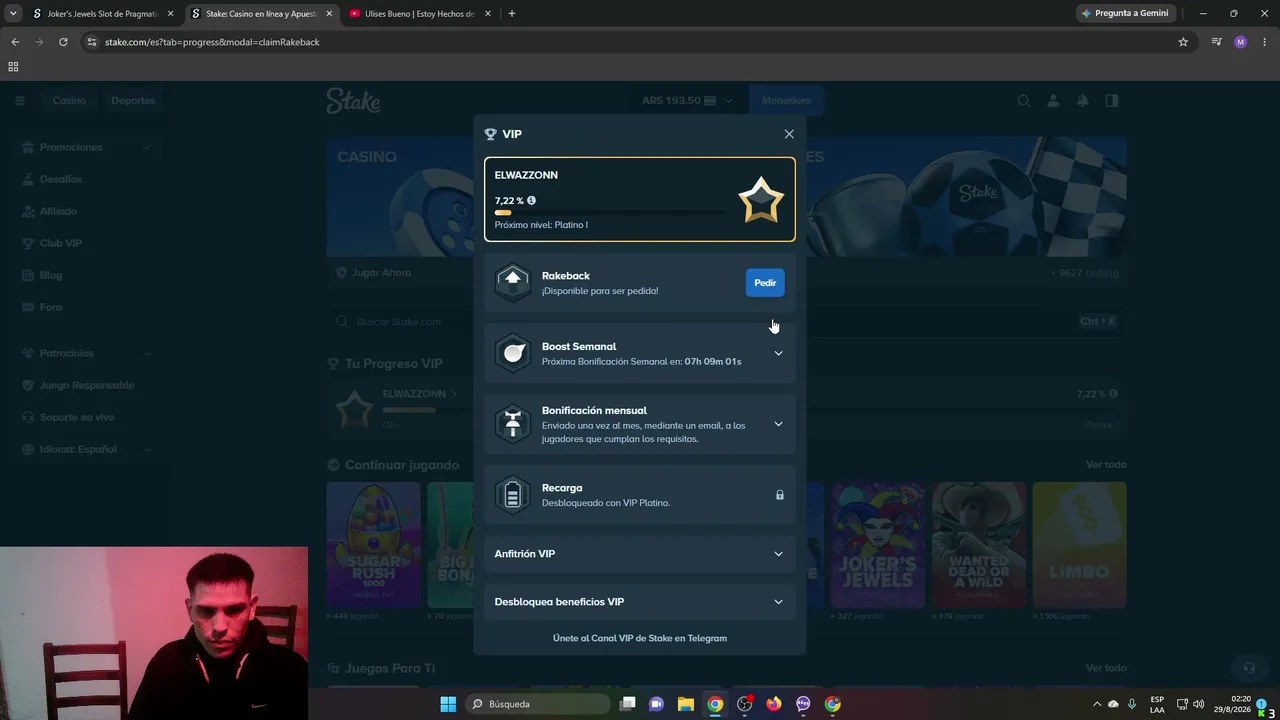Open the Chrome profile avatar
Screen dimensions: 1280x720
click(1241, 42)
